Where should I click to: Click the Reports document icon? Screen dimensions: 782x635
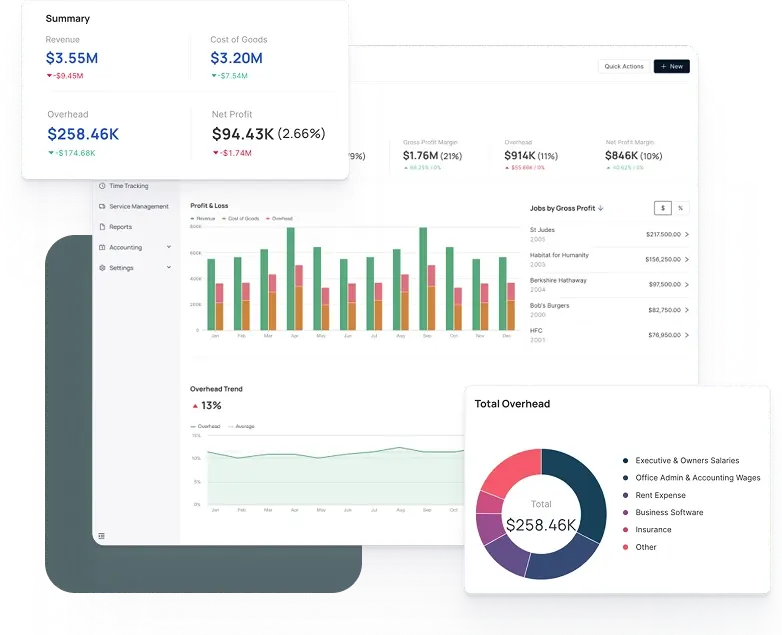coord(102,226)
